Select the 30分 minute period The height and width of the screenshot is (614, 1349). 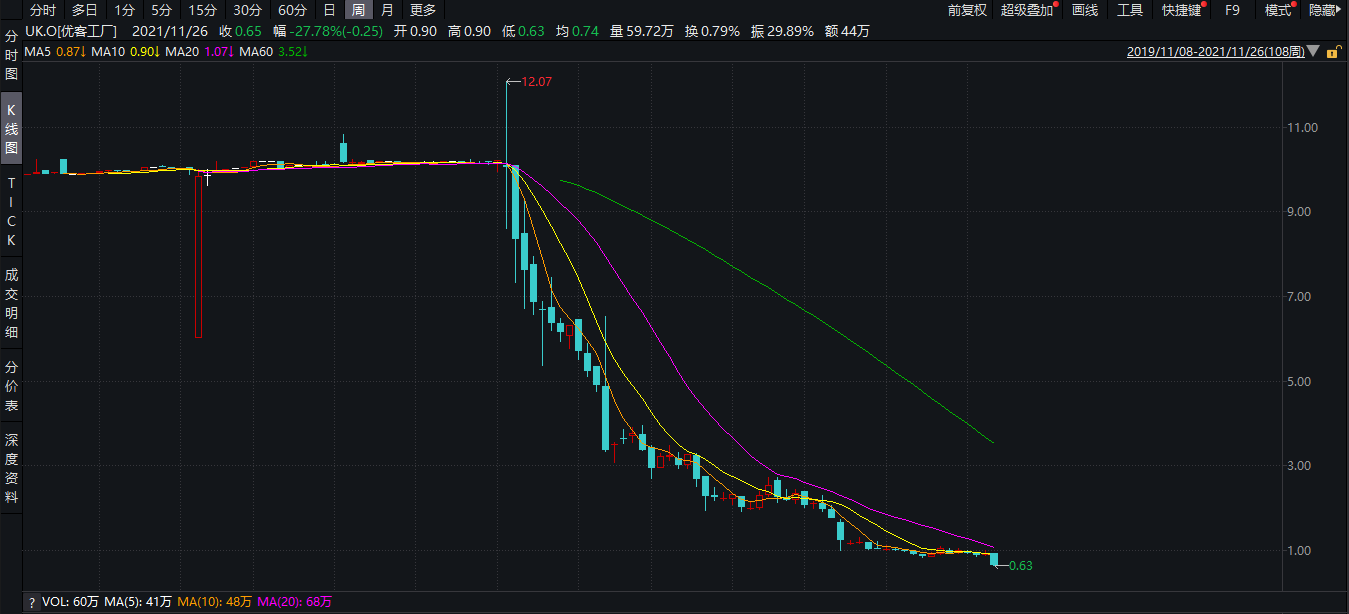(247, 10)
